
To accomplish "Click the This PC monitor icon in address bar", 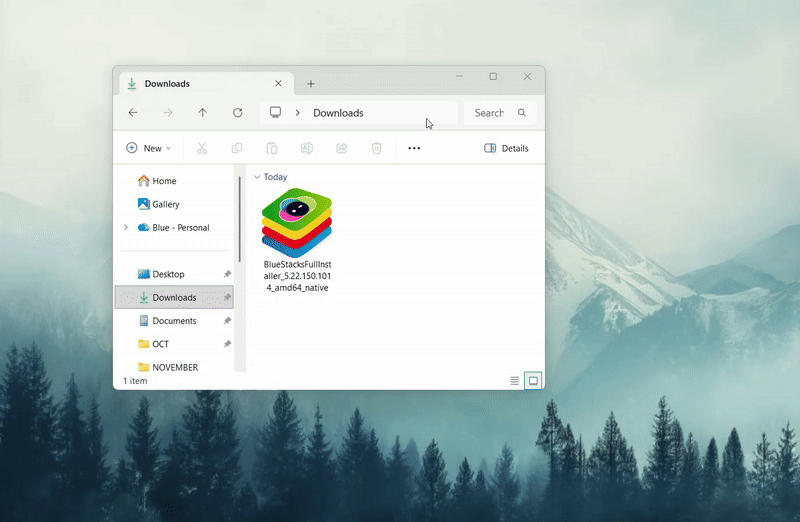I will click(276, 112).
